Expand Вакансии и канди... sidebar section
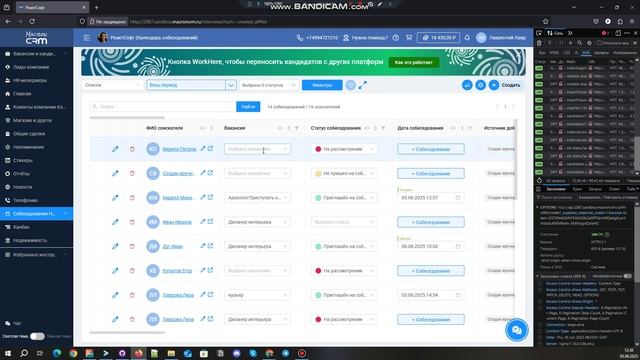Image resolution: width=640 pixels, height=360 pixels. tap(36, 53)
